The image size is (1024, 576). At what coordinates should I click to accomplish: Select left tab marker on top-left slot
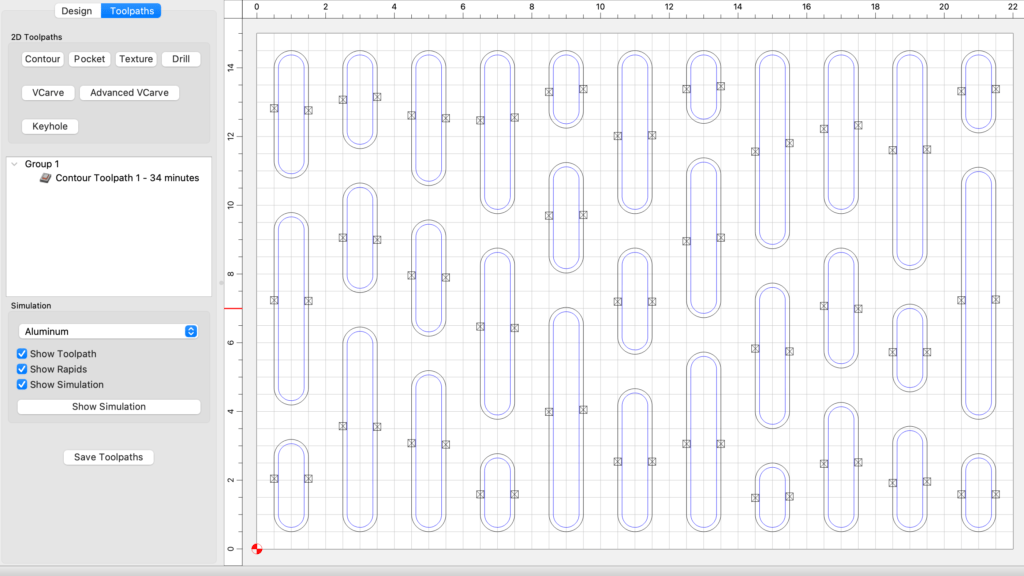click(x=274, y=108)
